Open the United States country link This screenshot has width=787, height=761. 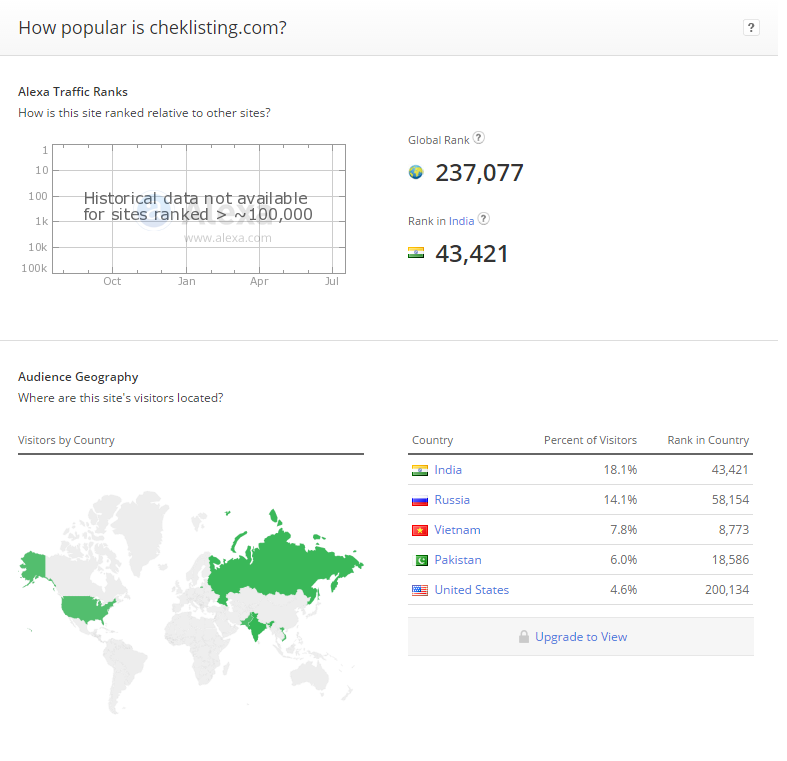coord(471,590)
